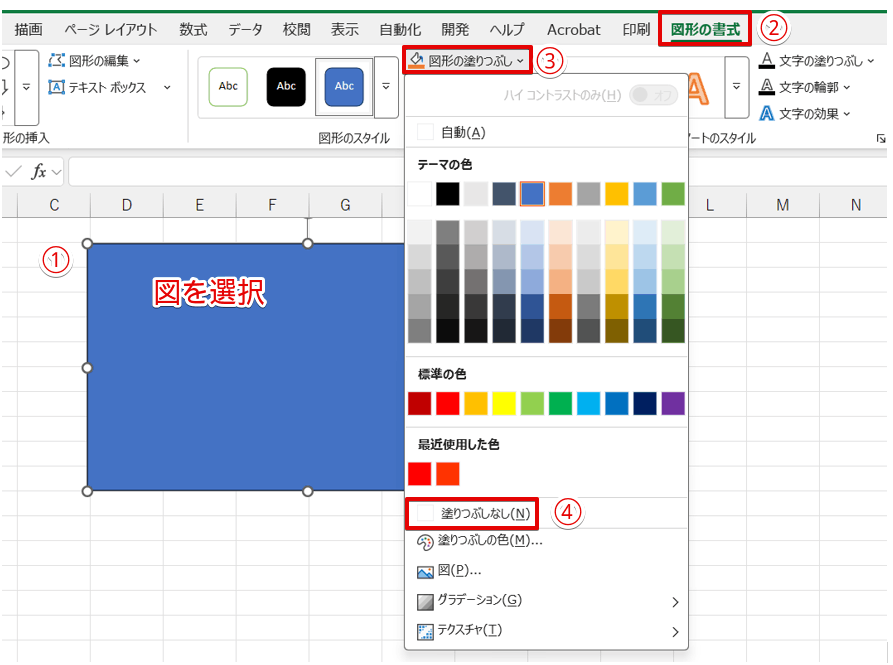
Task: Apply the blue Abc shape style
Action: [344, 87]
